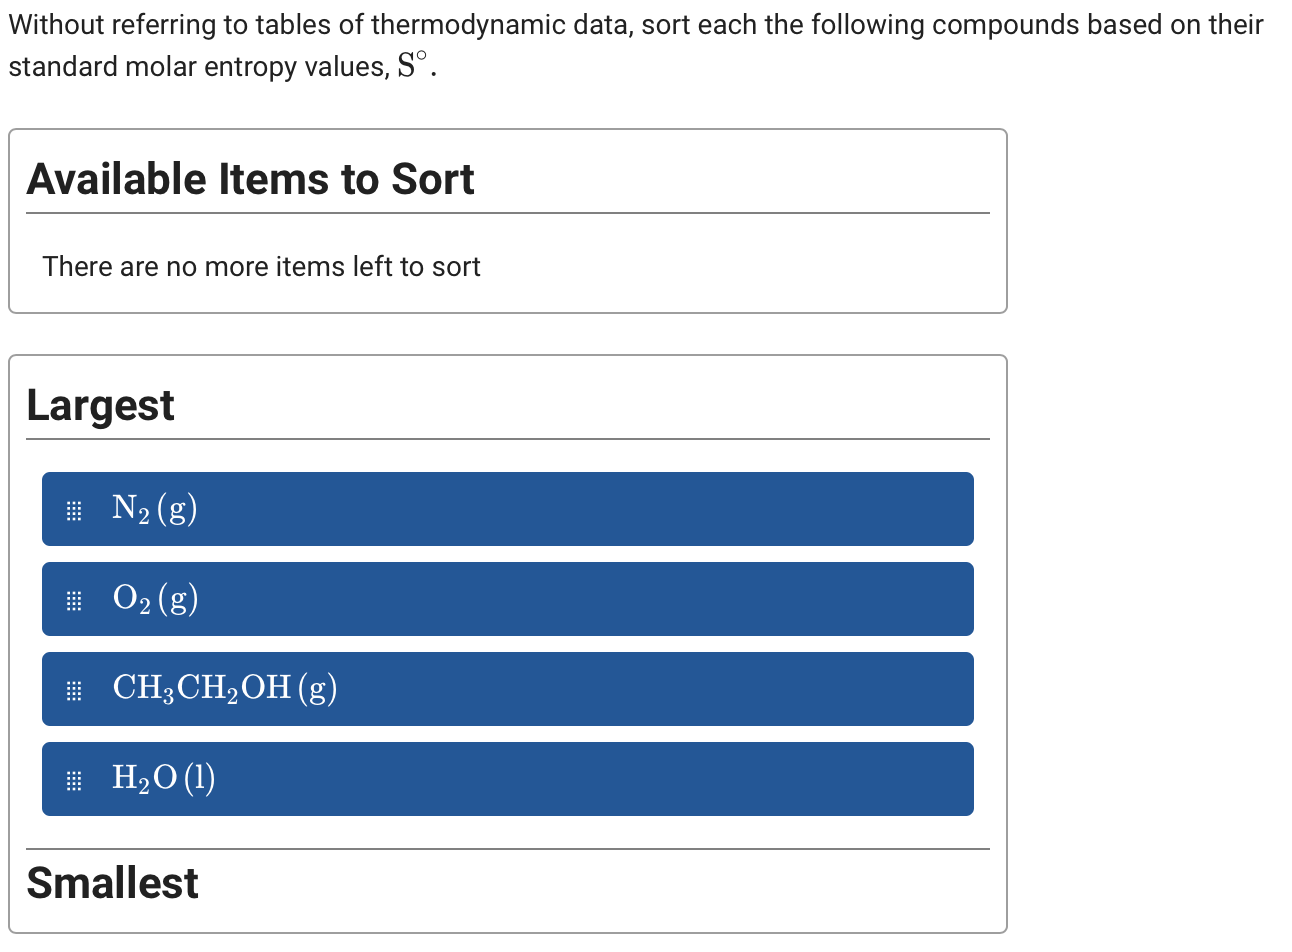Select the N2 (g) sortable item
This screenshot has height=952, width=1292.
click(x=507, y=509)
